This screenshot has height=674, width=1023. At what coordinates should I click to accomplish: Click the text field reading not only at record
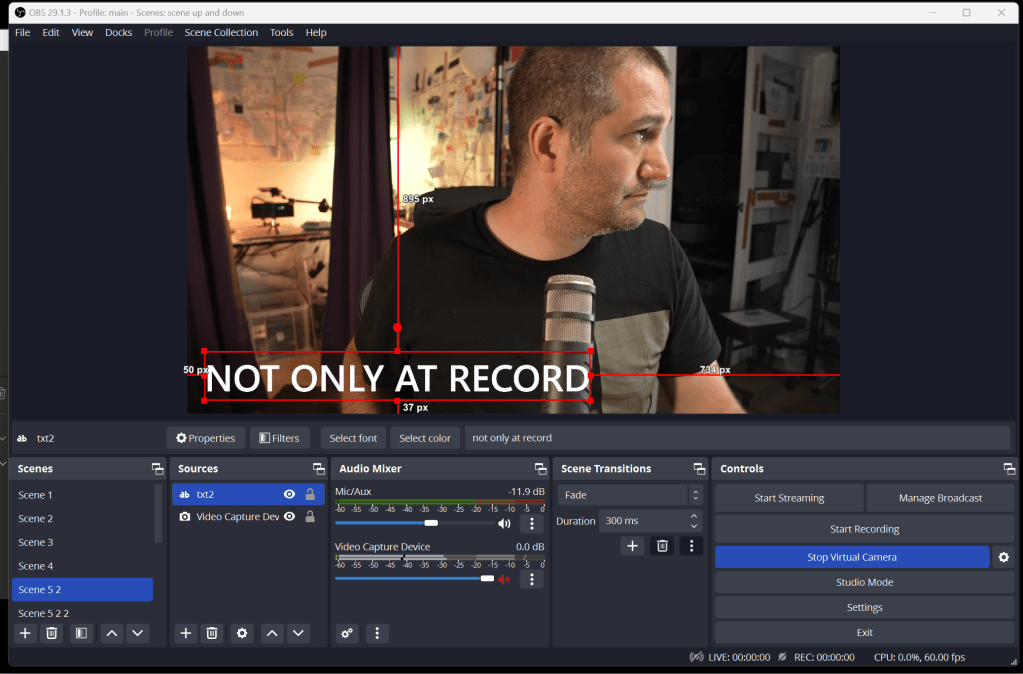pos(737,438)
